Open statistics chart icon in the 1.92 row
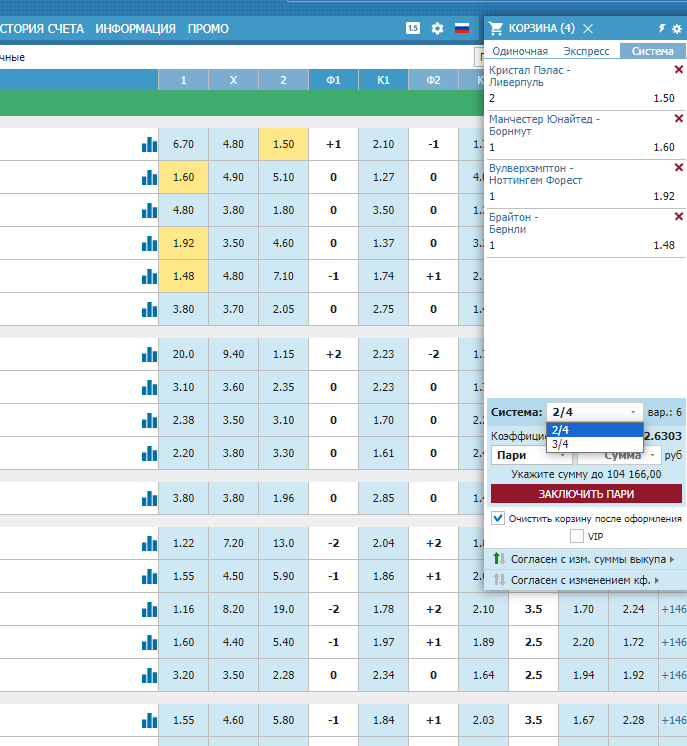 click(x=149, y=243)
